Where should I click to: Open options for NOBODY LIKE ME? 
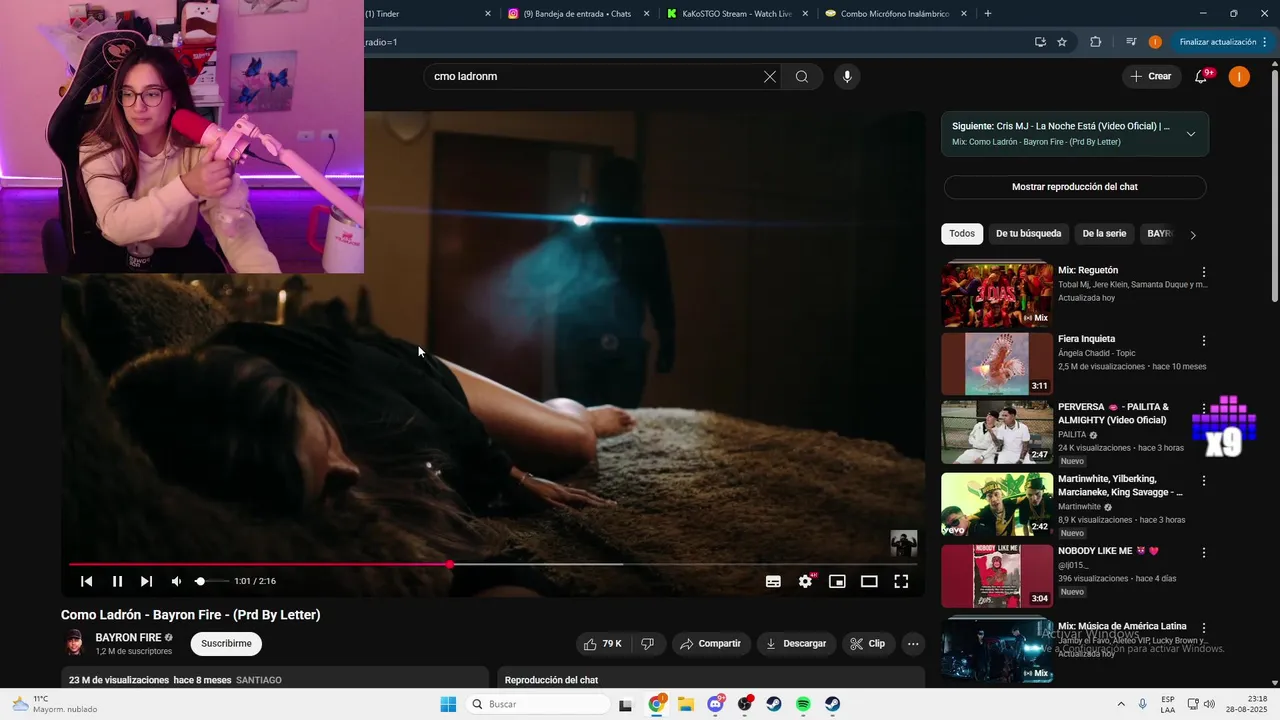click(1204, 553)
